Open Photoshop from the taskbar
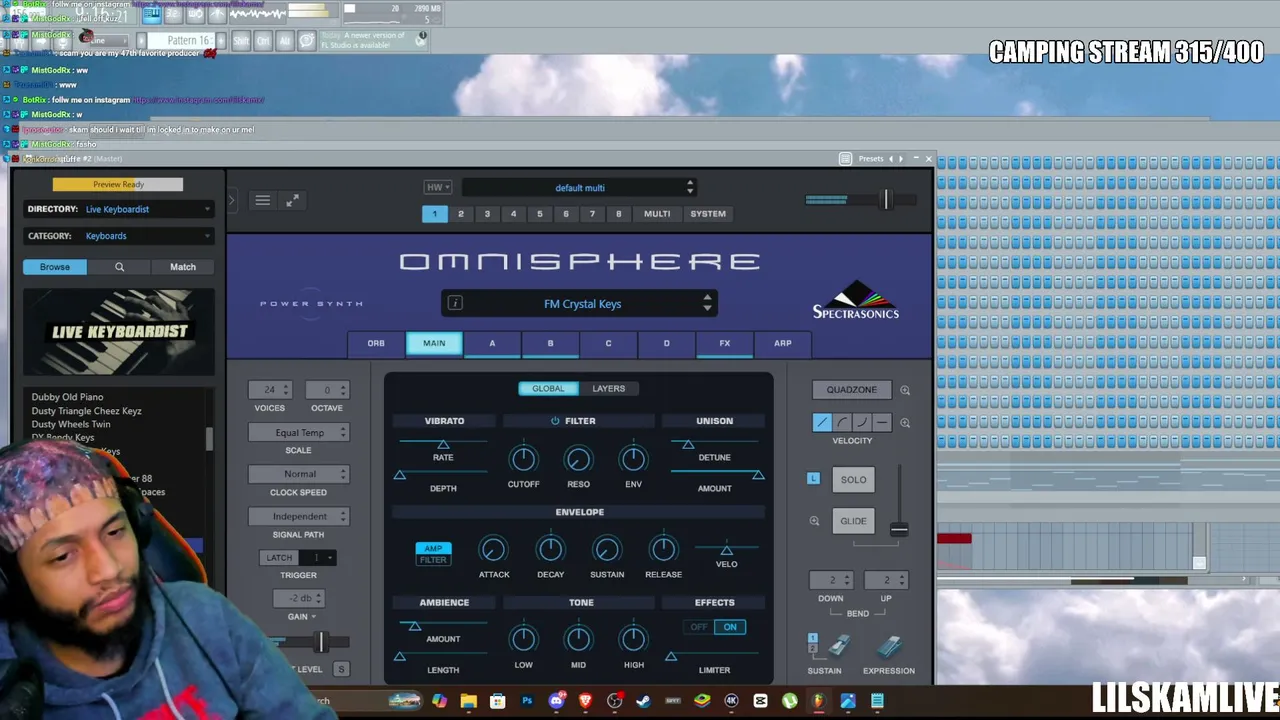 (527, 701)
